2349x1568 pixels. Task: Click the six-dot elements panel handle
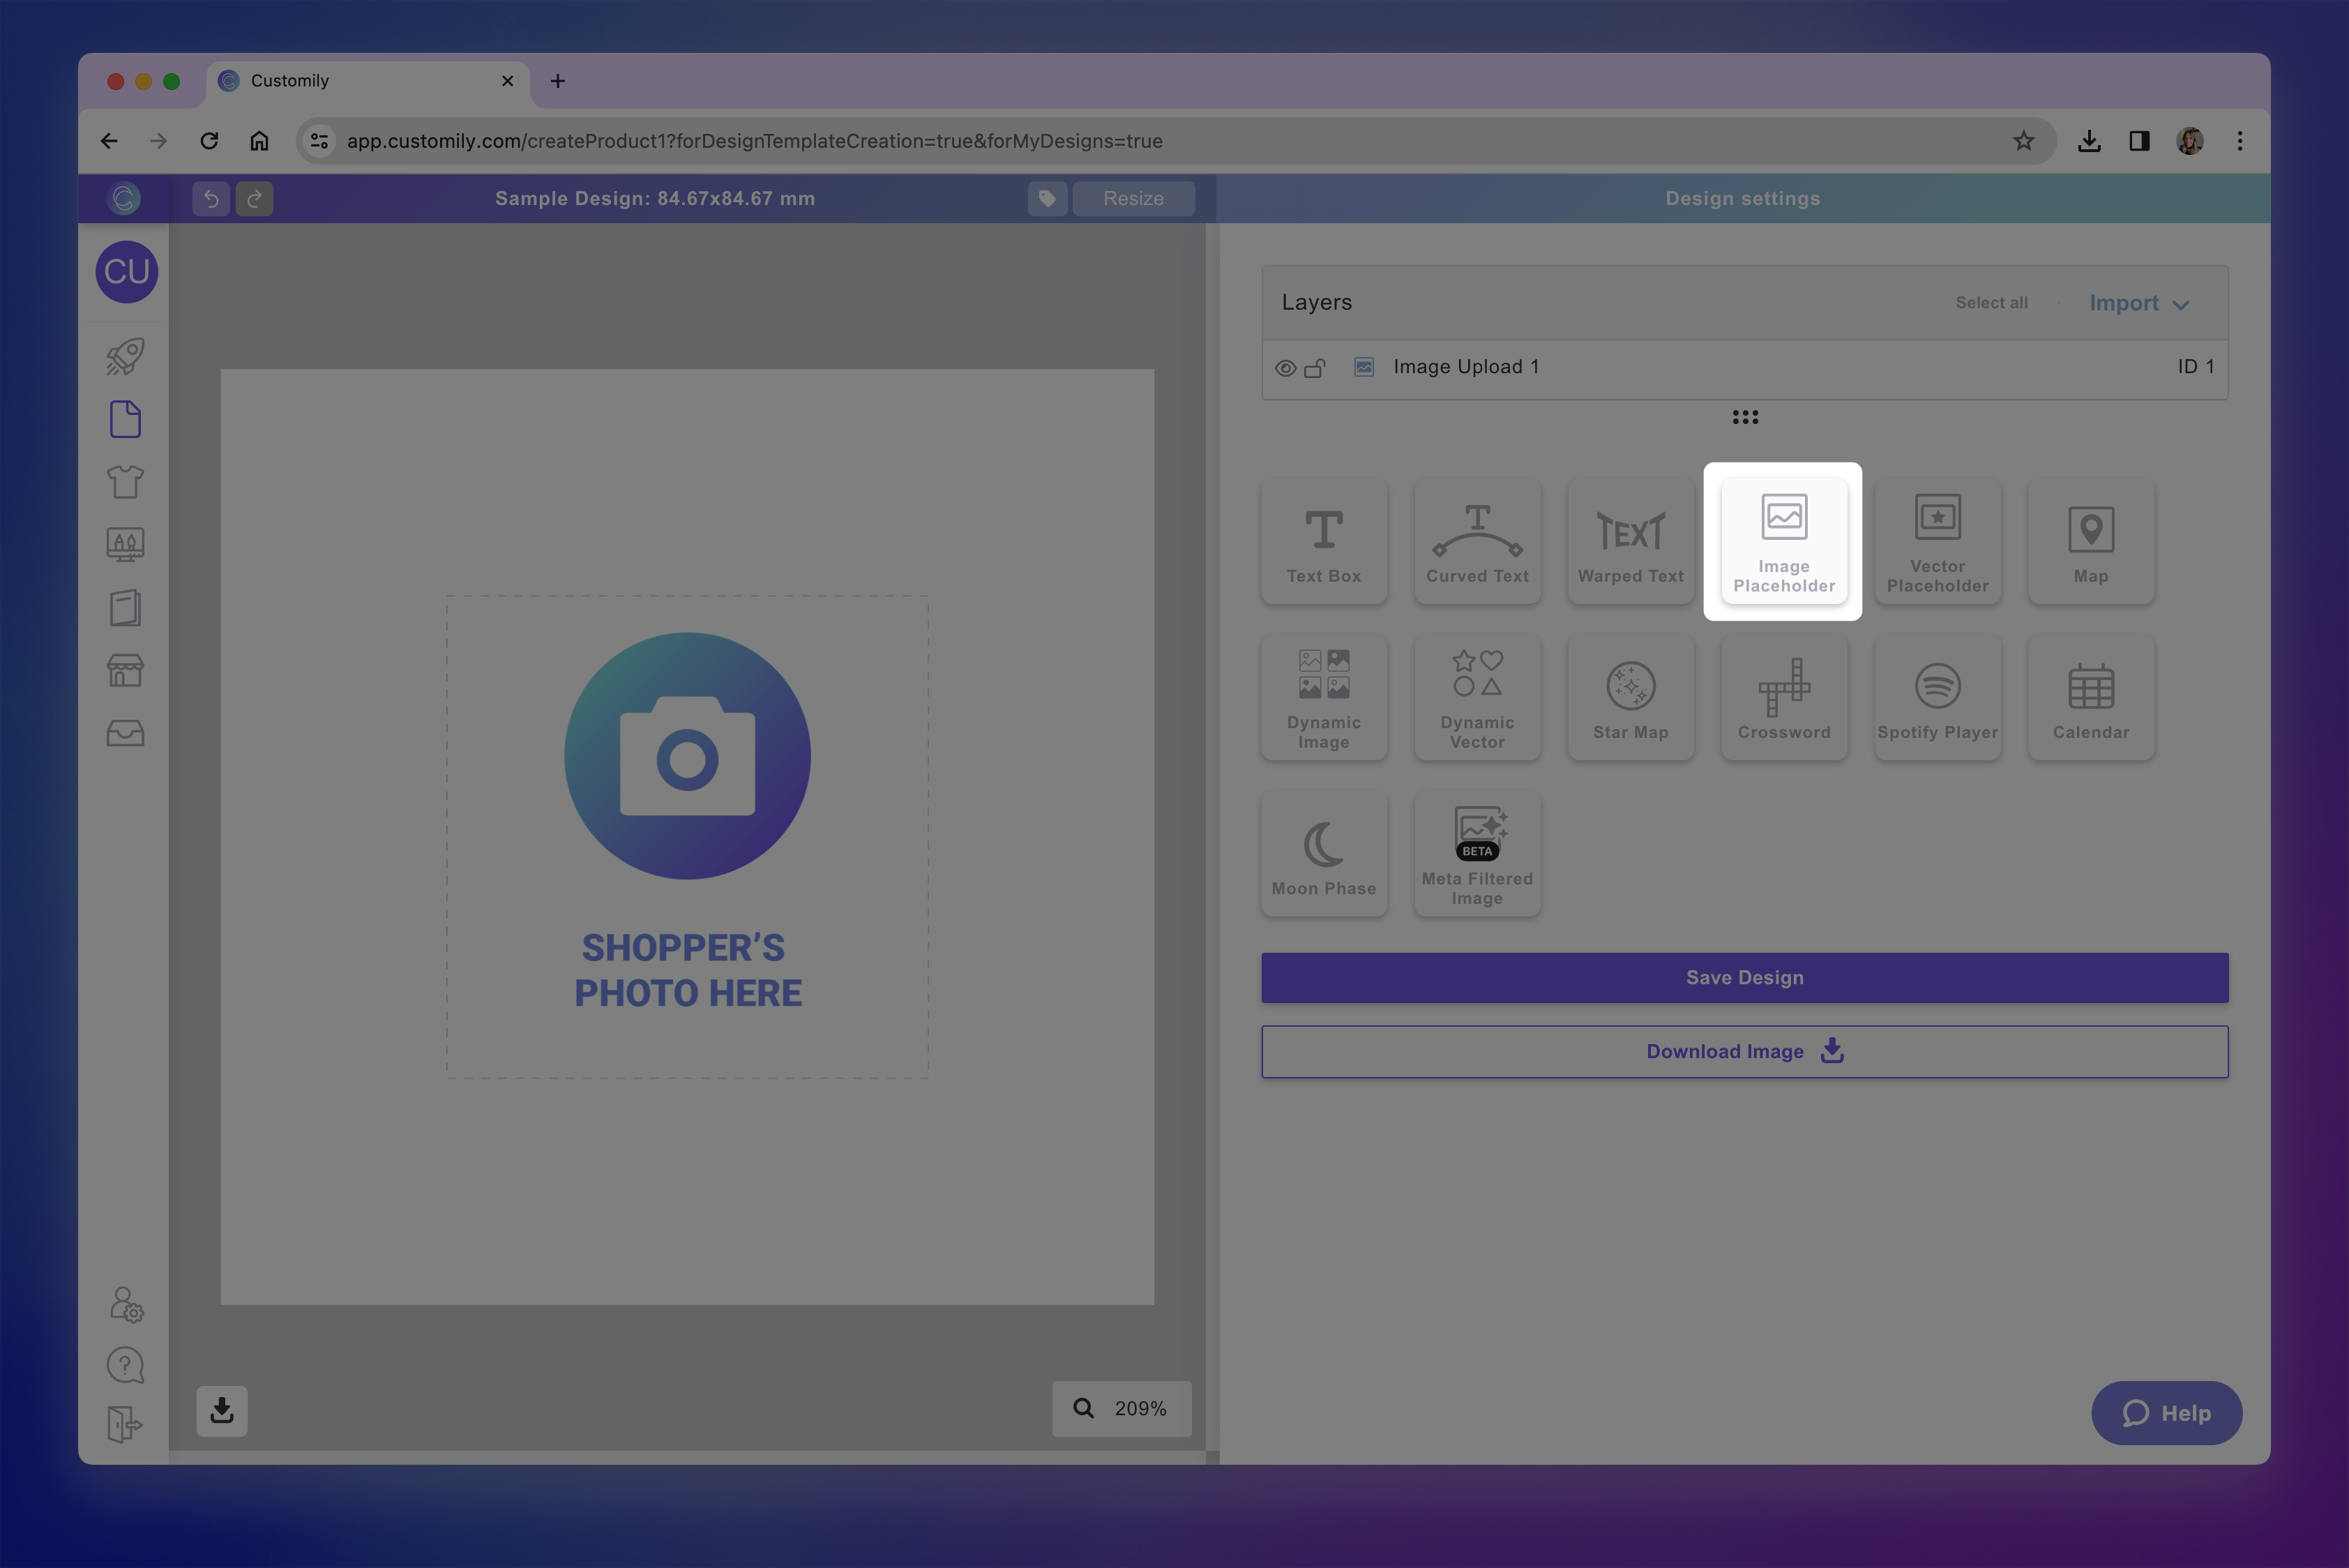[x=1744, y=417]
